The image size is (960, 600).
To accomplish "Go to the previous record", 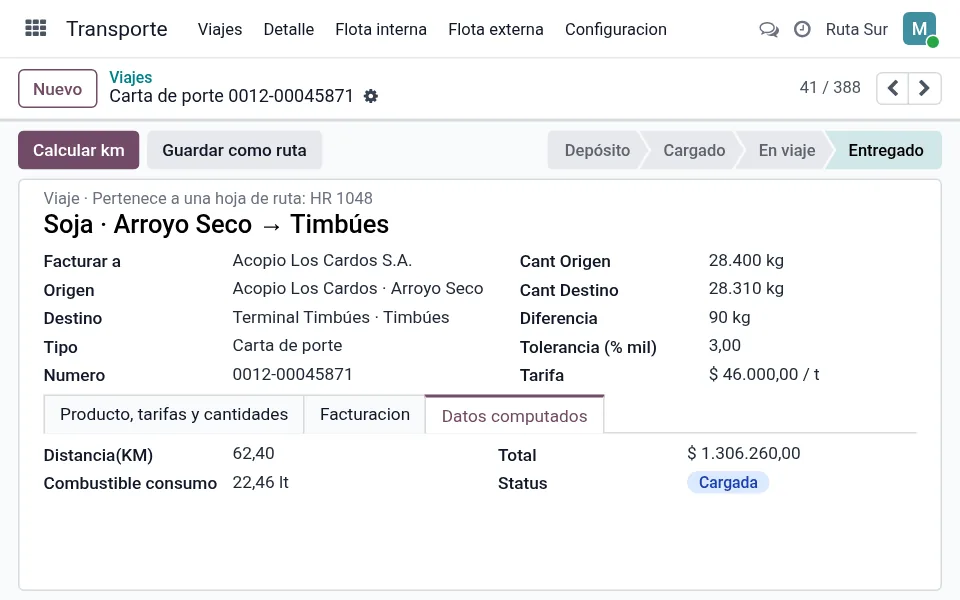I will click(x=893, y=88).
